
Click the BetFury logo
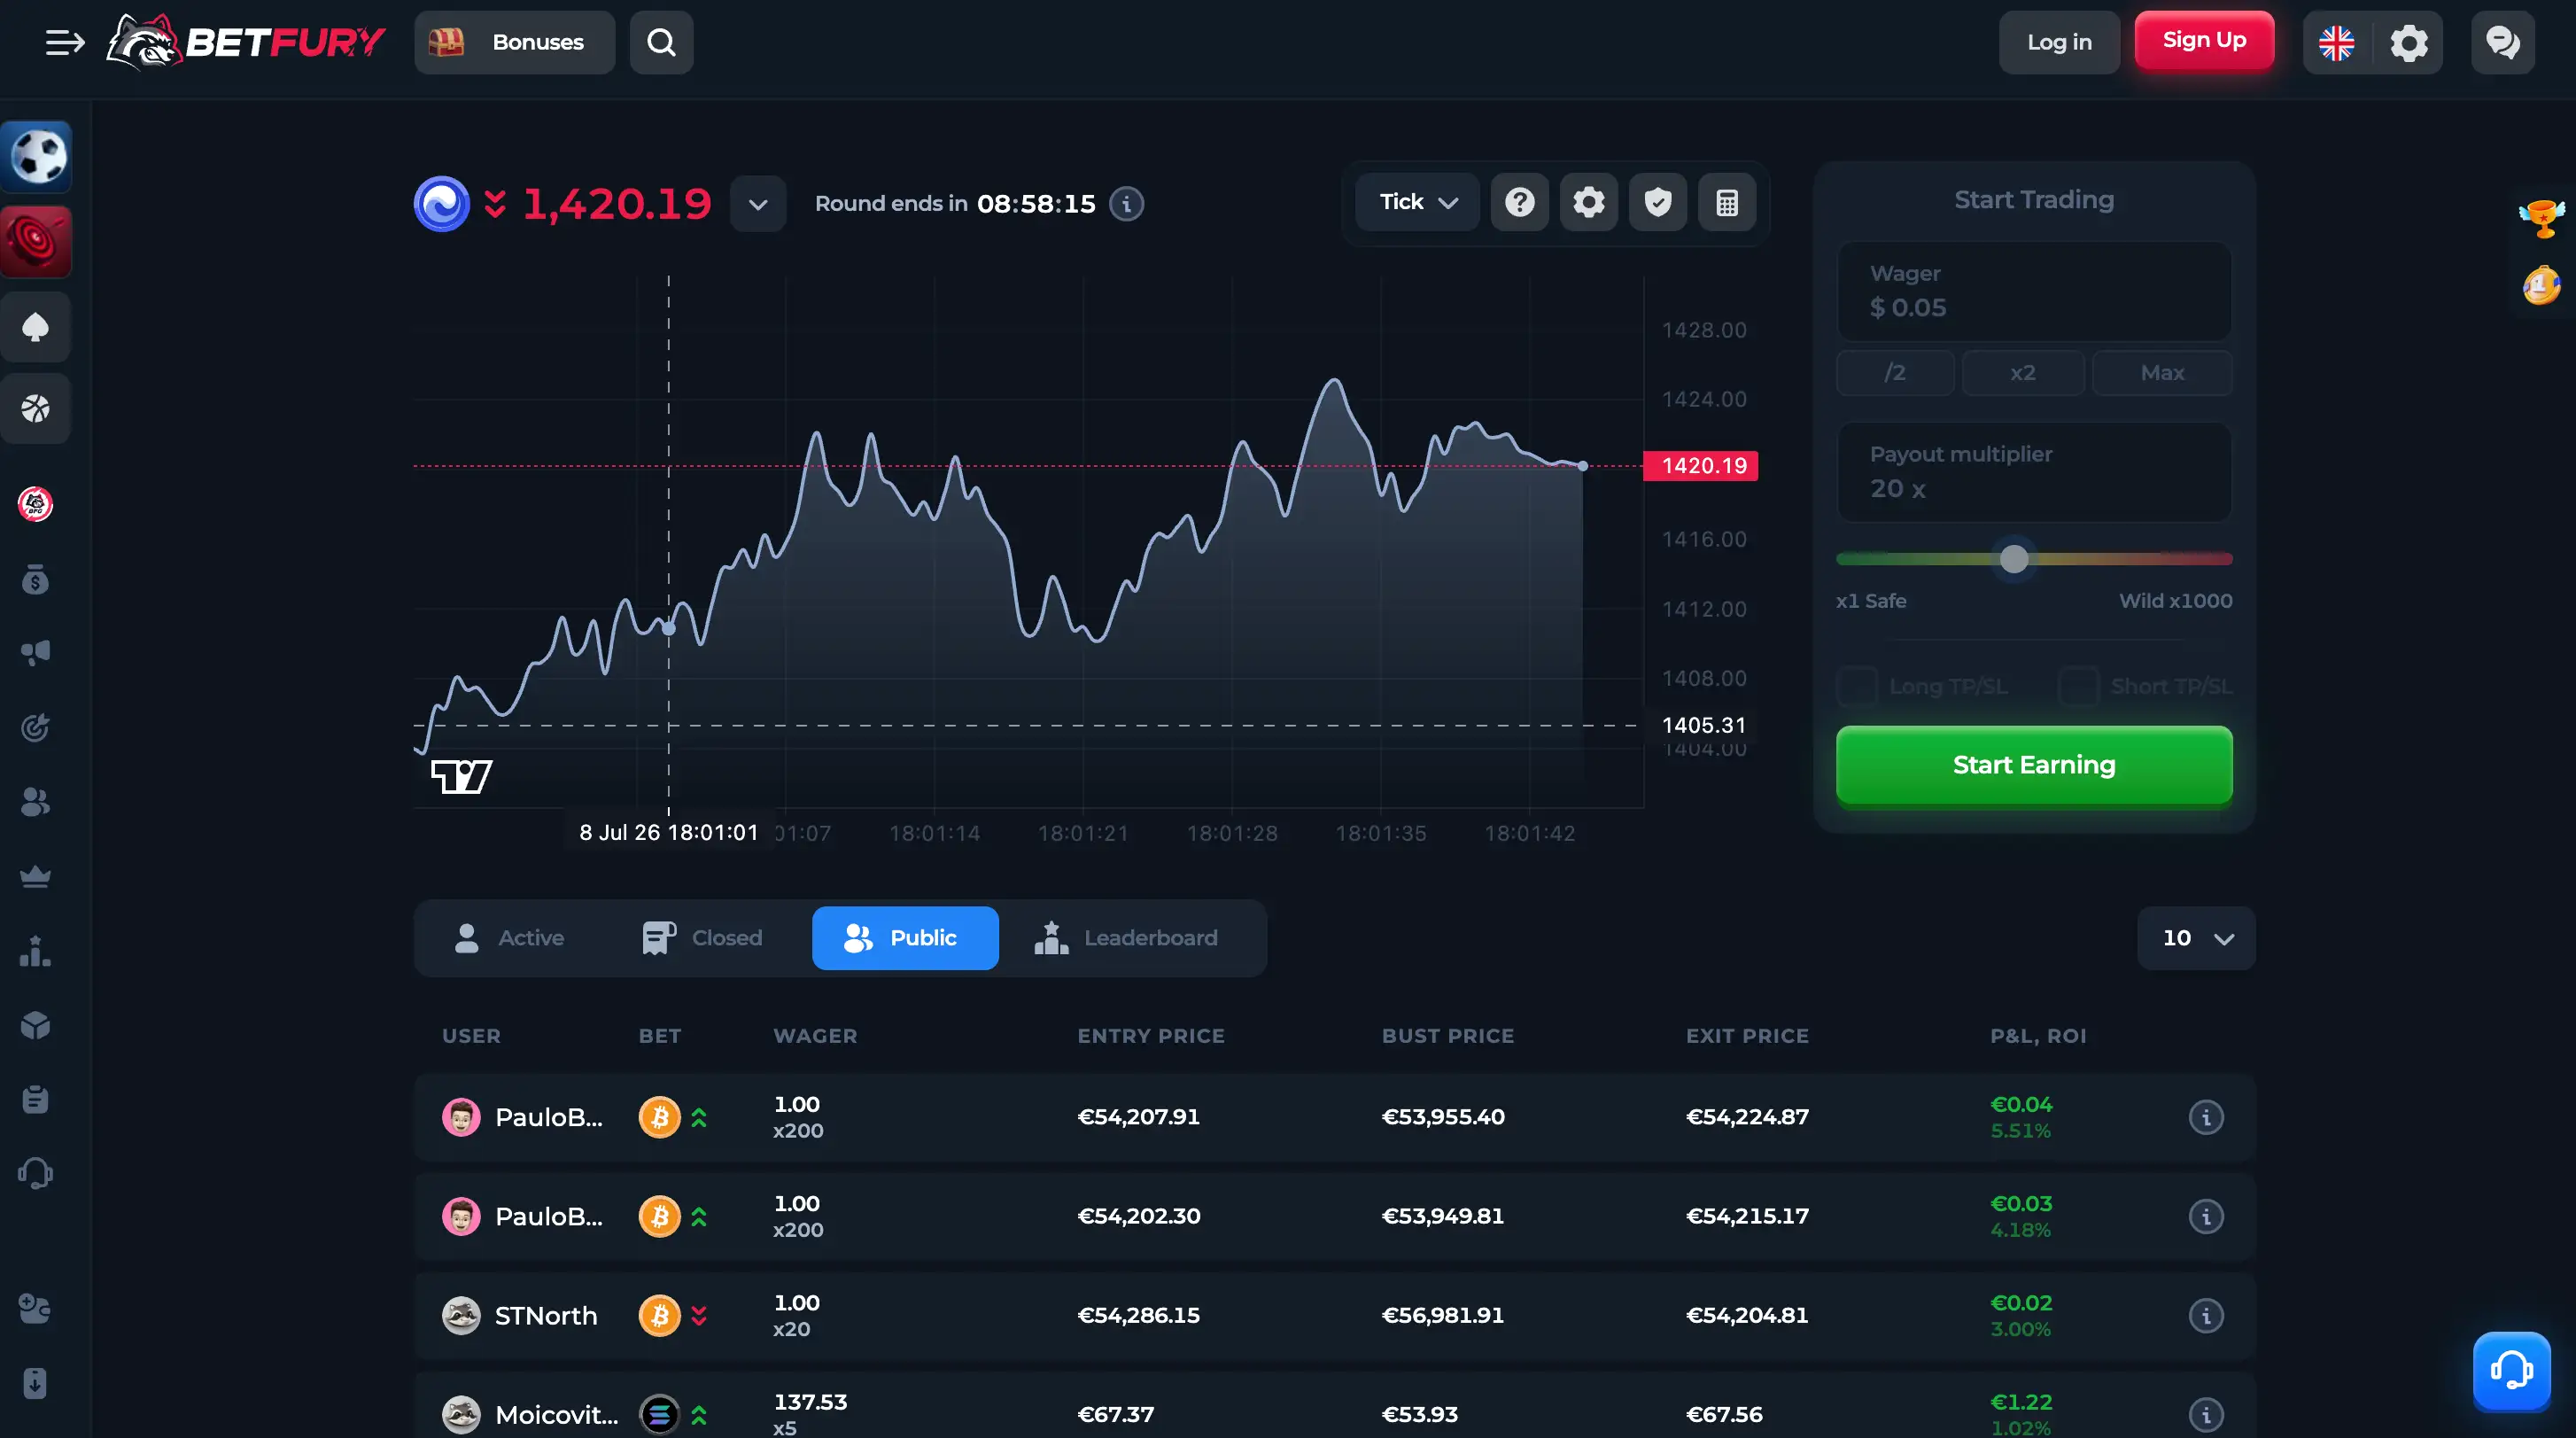click(x=246, y=42)
